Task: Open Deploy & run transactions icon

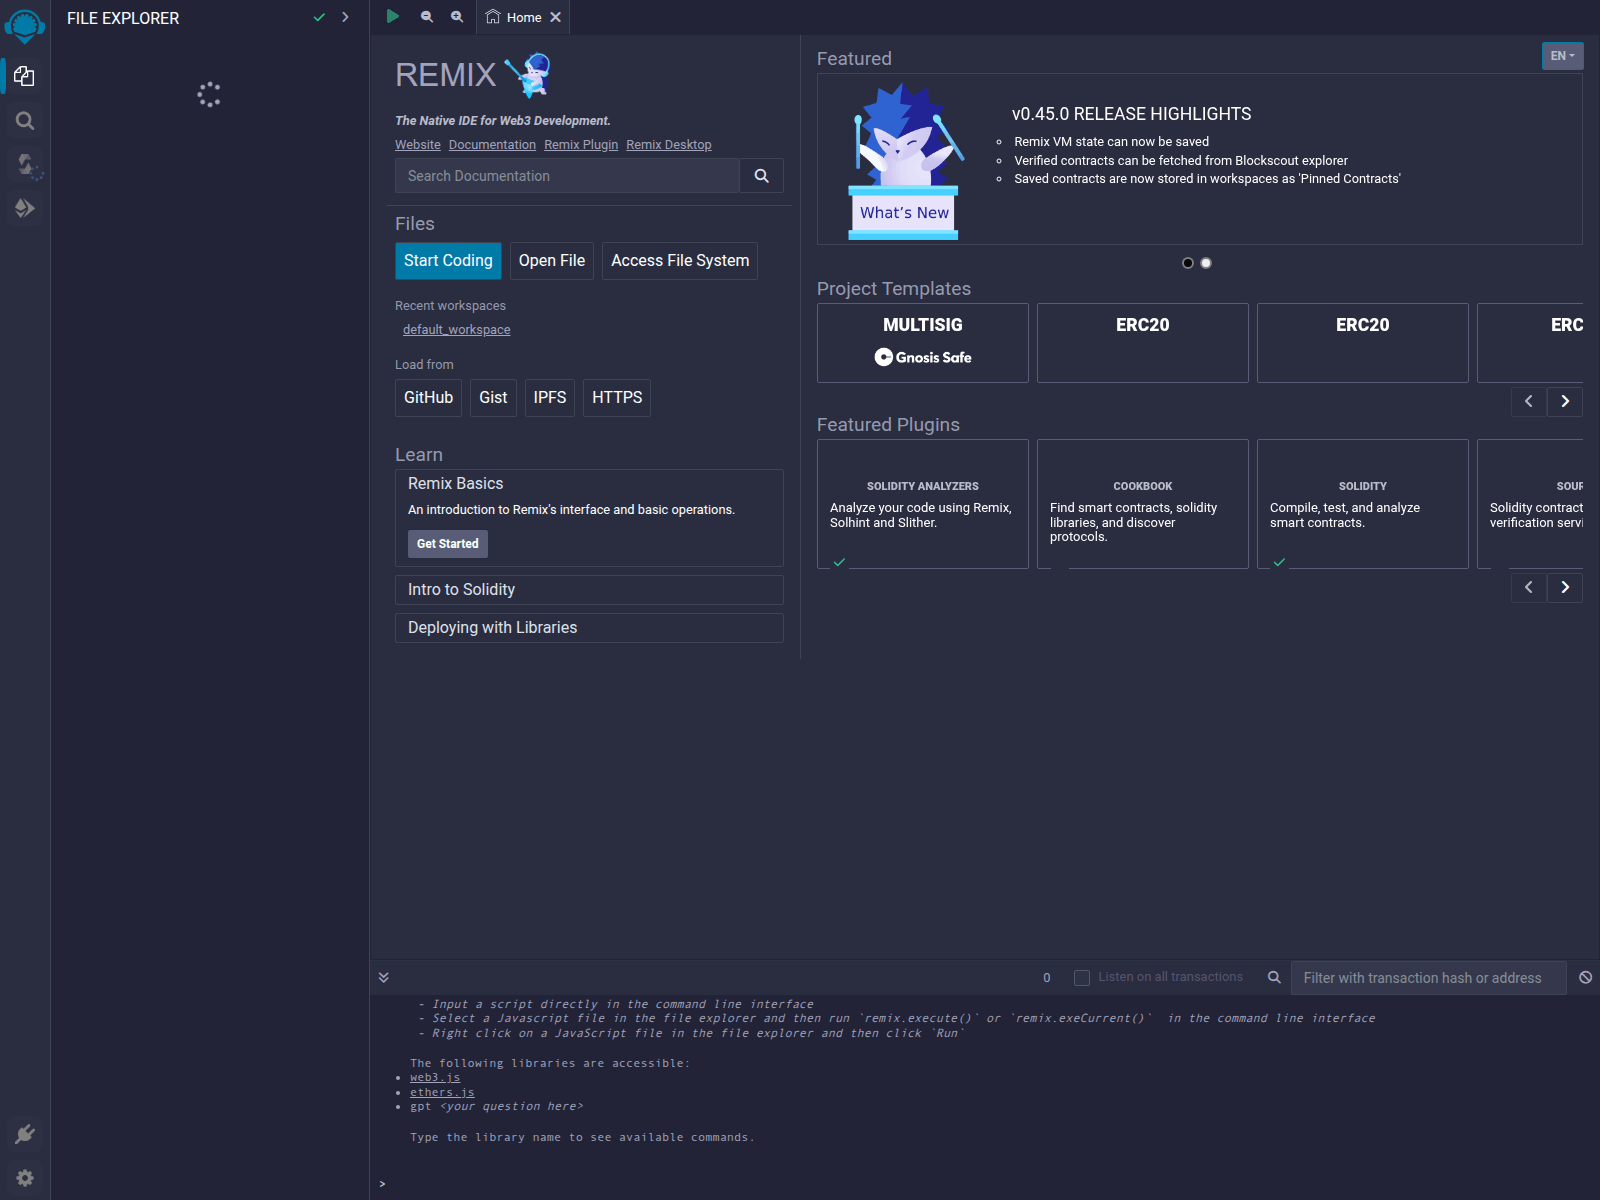Action: pyautogui.click(x=25, y=208)
